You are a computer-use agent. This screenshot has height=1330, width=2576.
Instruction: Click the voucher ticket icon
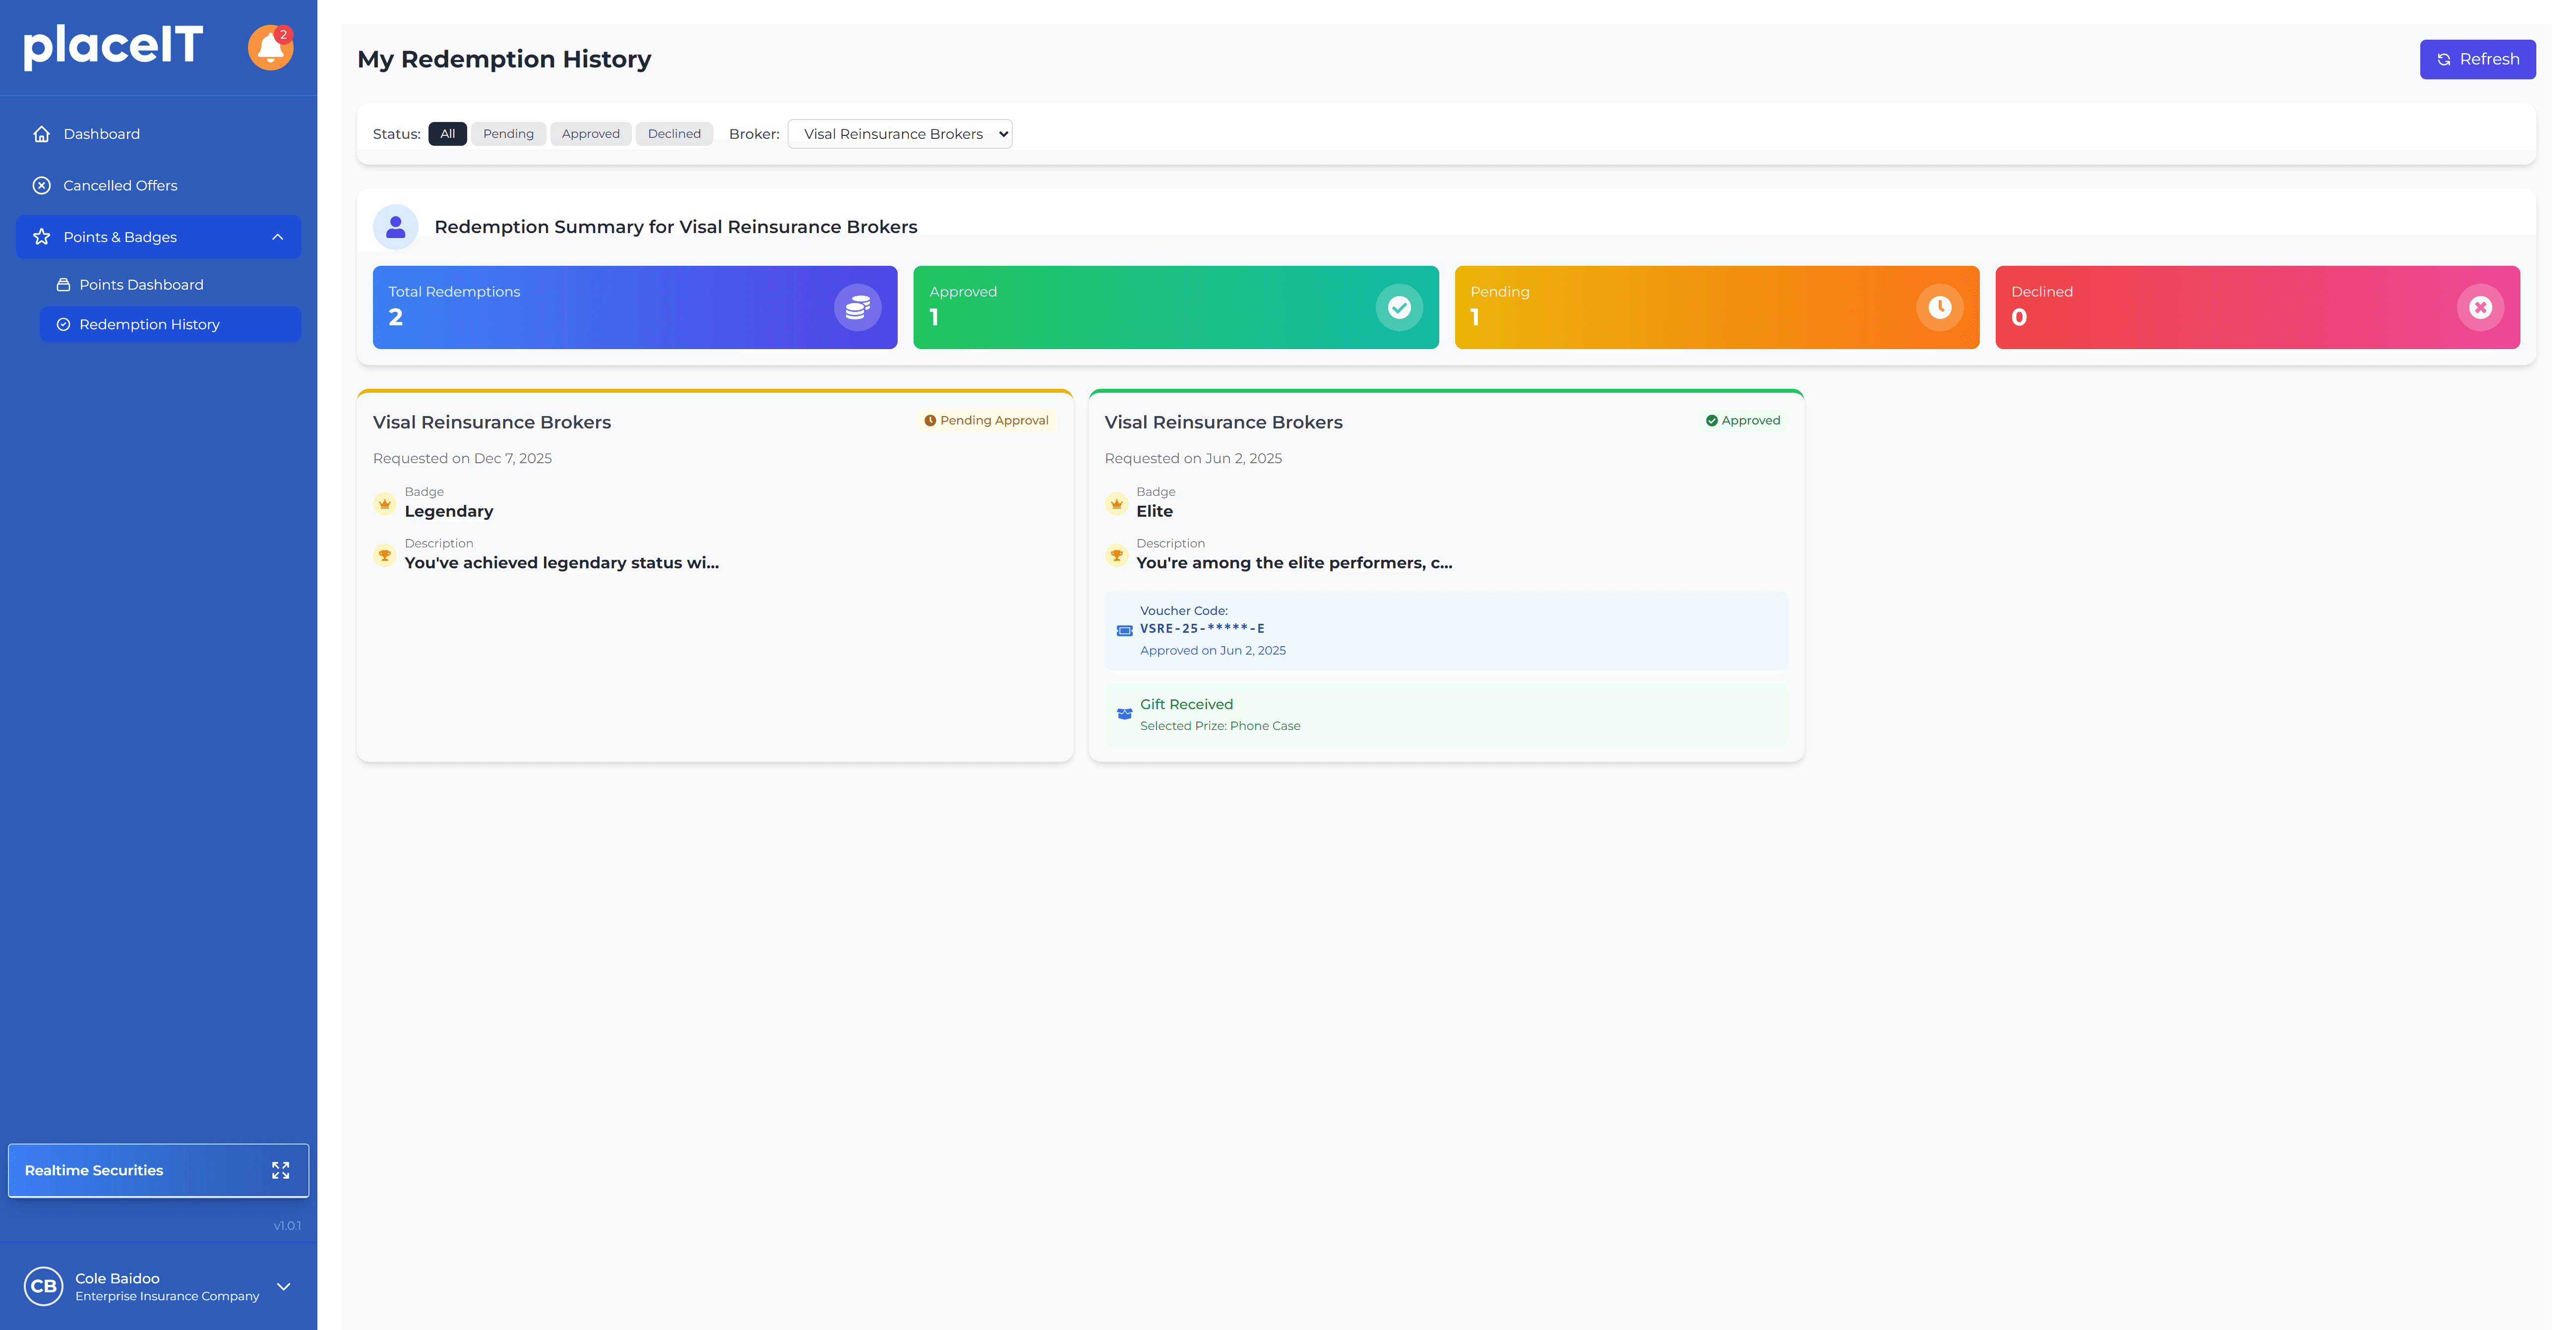[x=1124, y=630]
